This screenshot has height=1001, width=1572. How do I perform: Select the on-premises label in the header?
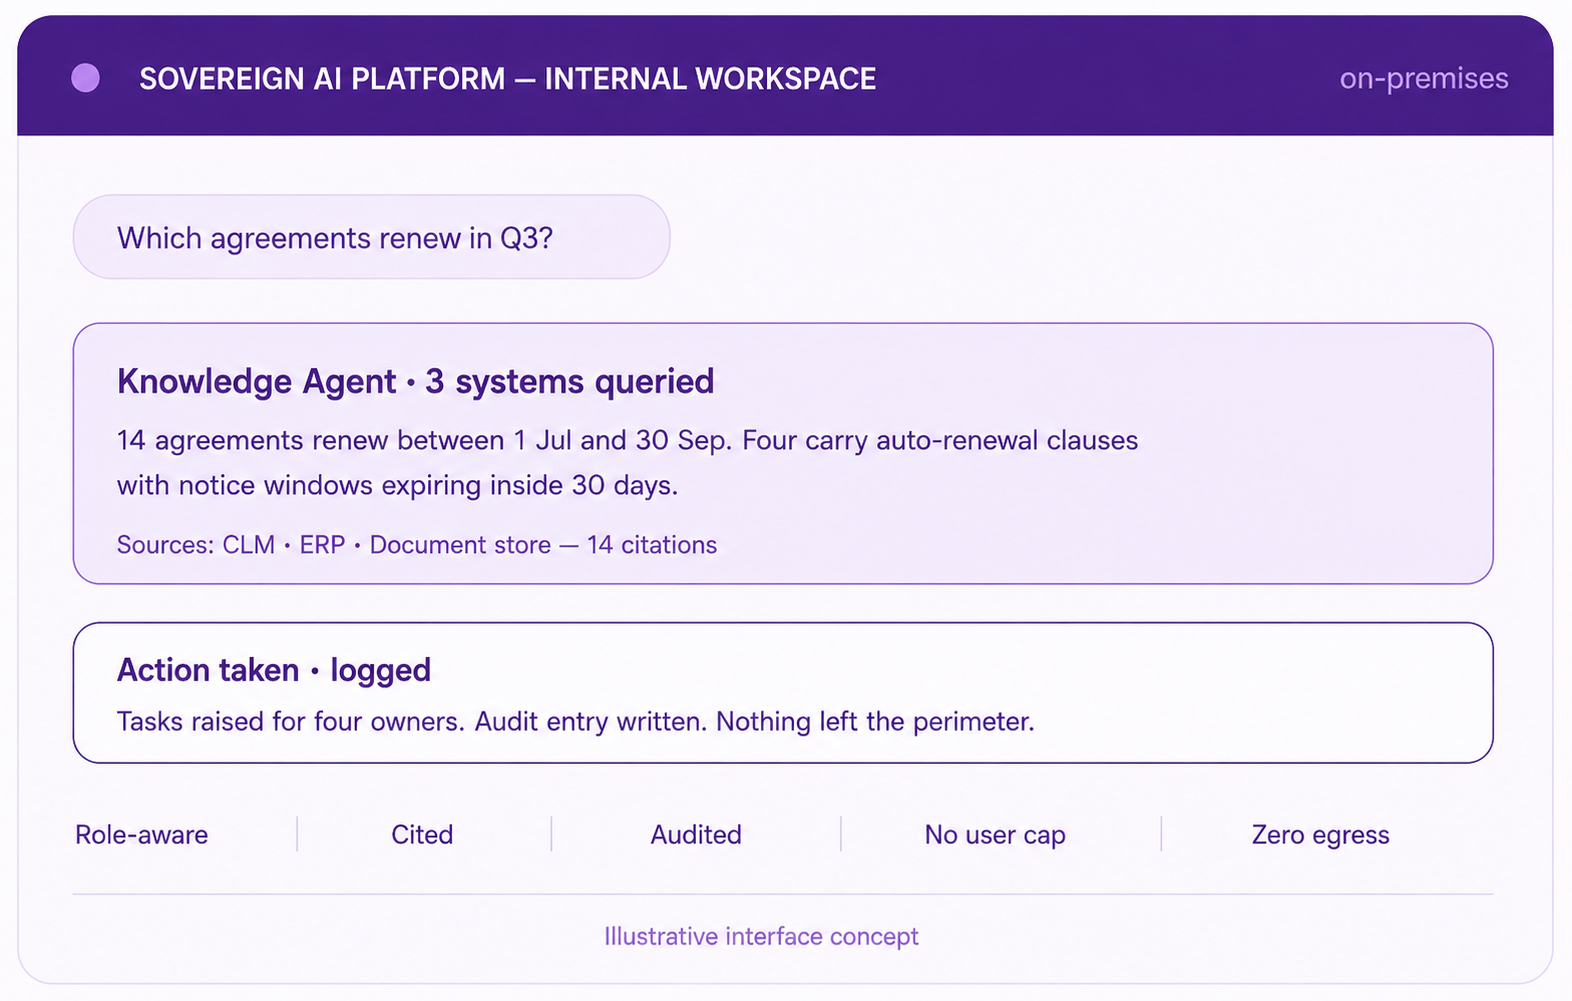point(1424,79)
